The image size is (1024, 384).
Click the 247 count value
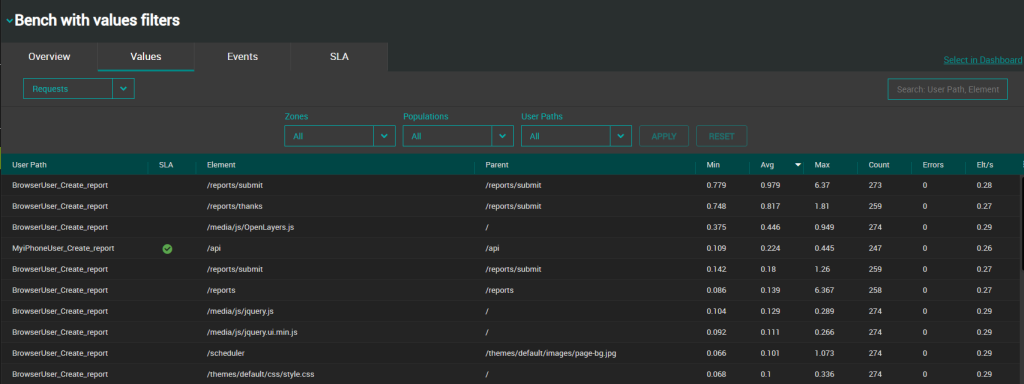[874, 248]
